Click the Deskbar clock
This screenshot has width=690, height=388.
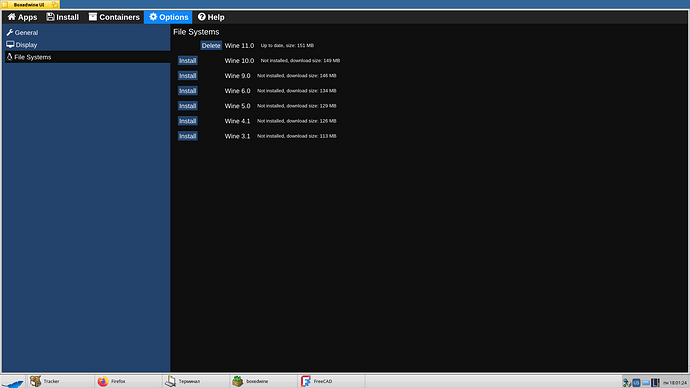coord(675,383)
